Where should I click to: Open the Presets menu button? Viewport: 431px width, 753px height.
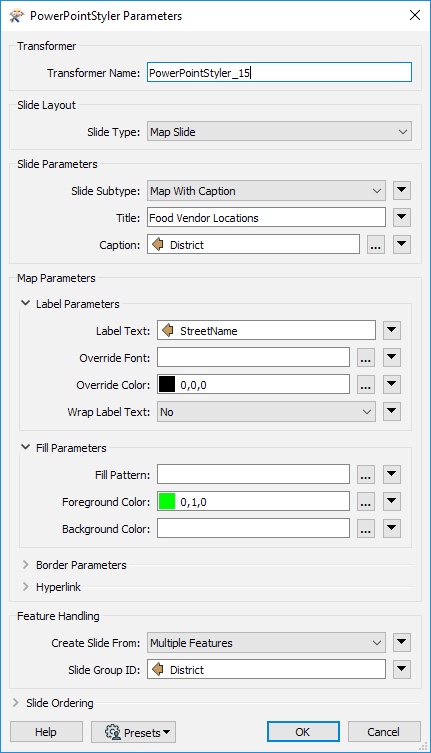(x=134, y=732)
